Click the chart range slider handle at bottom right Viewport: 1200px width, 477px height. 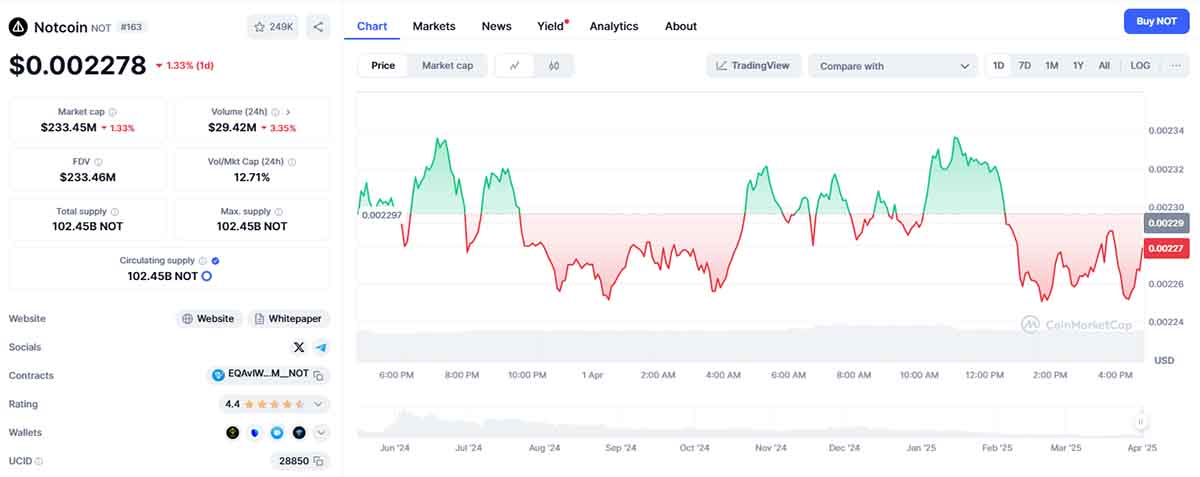pyautogui.click(x=1139, y=422)
